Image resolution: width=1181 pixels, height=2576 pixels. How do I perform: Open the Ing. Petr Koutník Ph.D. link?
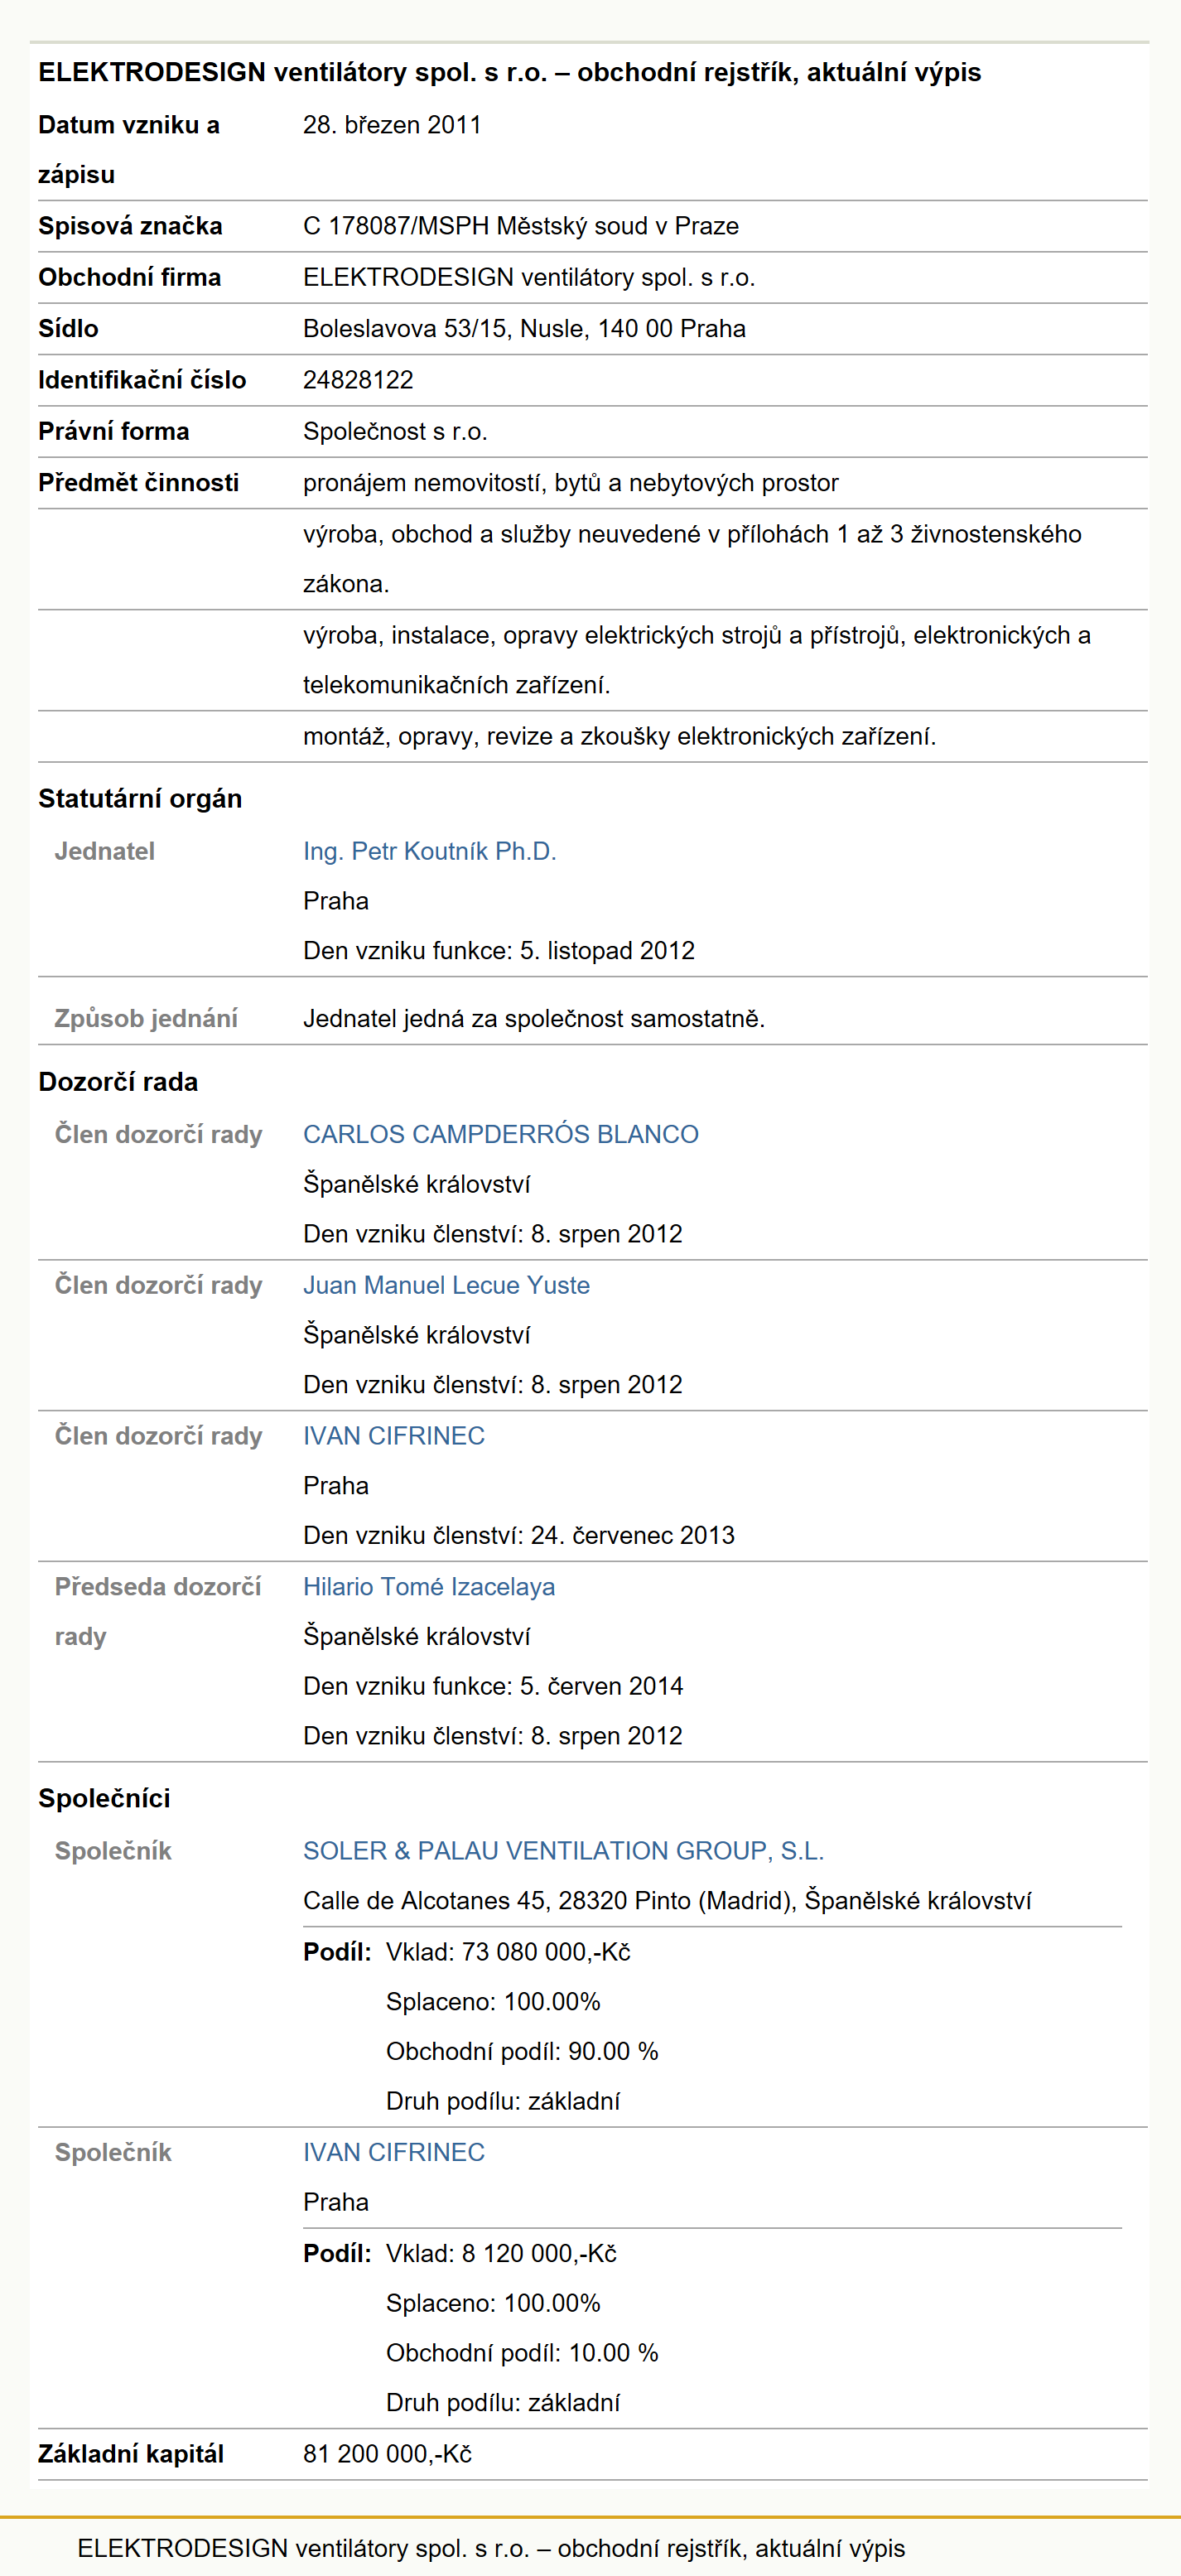[430, 851]
